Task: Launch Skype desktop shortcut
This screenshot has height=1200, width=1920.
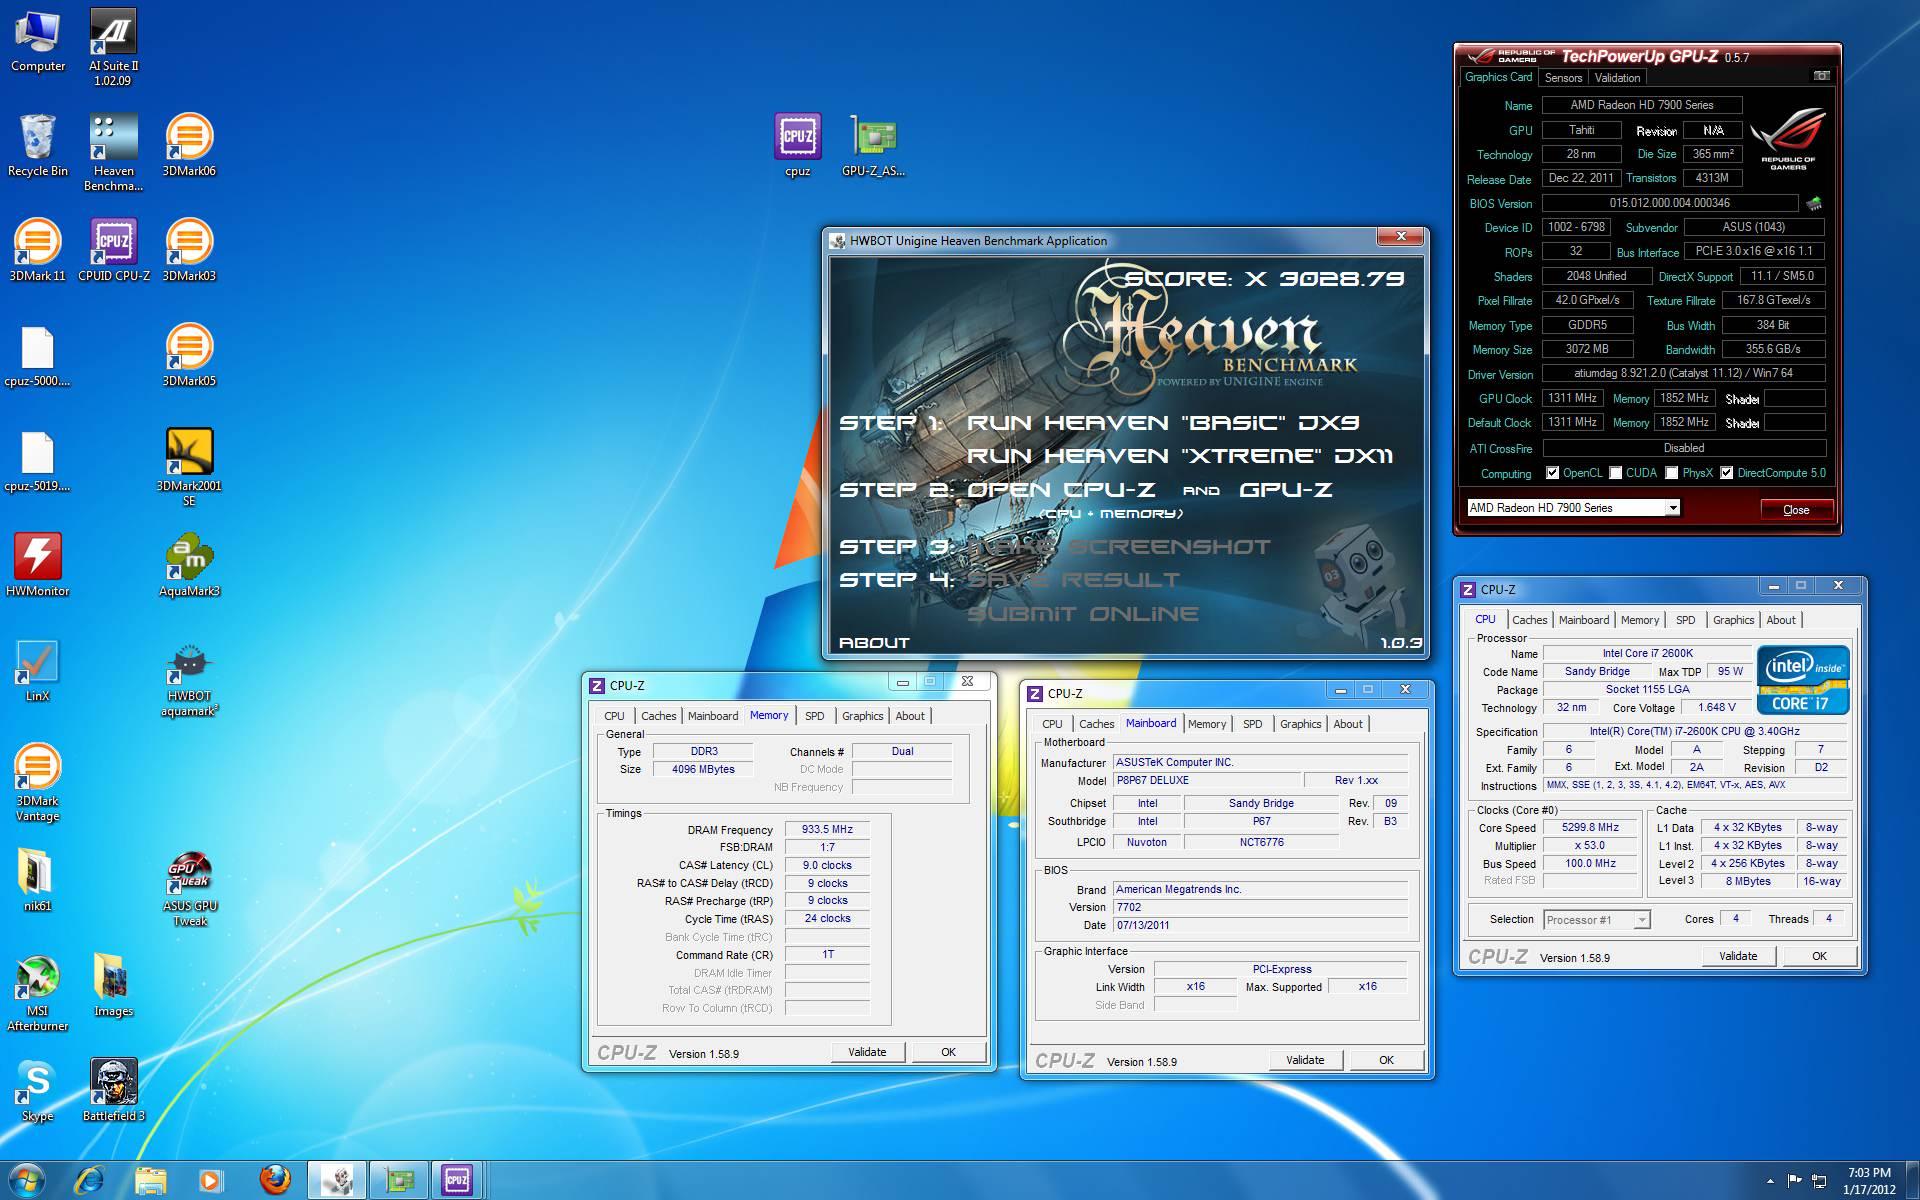Action: click(x=38, y=1090)
